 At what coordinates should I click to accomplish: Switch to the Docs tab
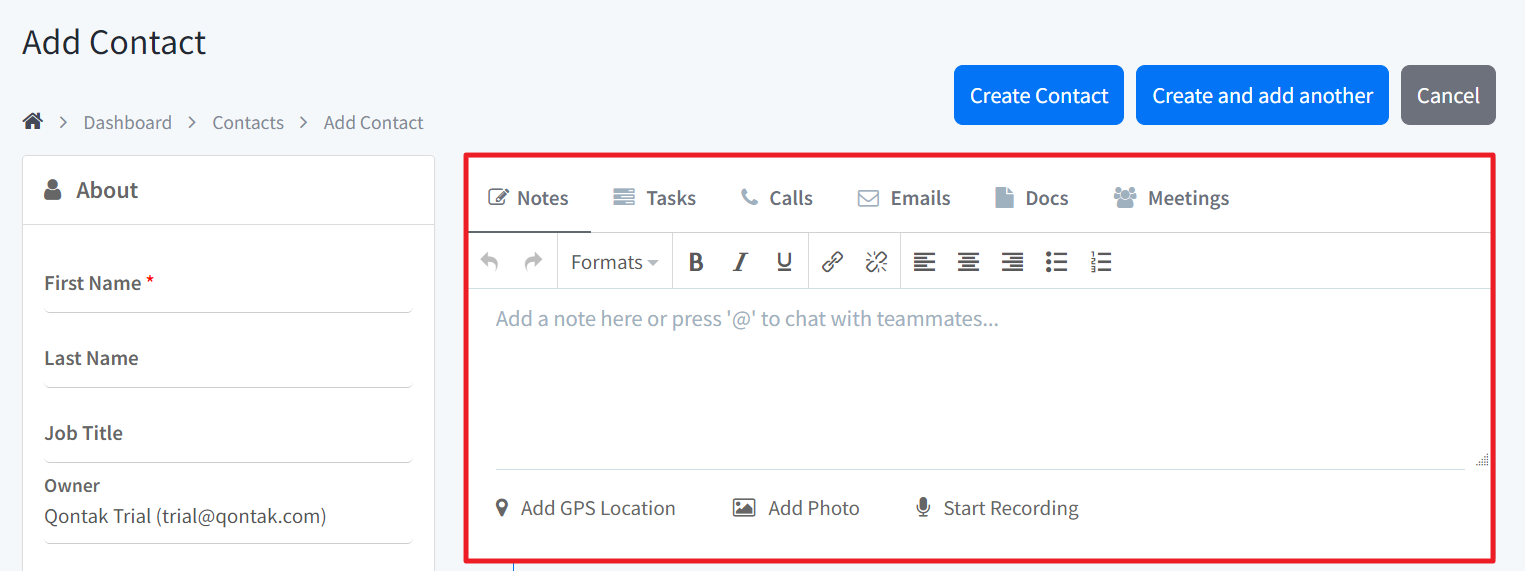tap(1032, 198)
